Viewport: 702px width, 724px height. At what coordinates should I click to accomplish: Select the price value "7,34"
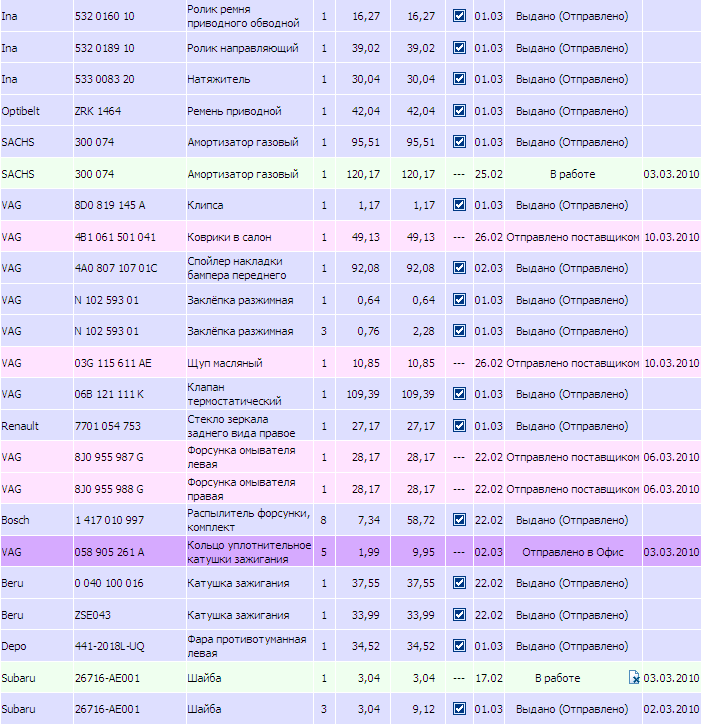369,520
